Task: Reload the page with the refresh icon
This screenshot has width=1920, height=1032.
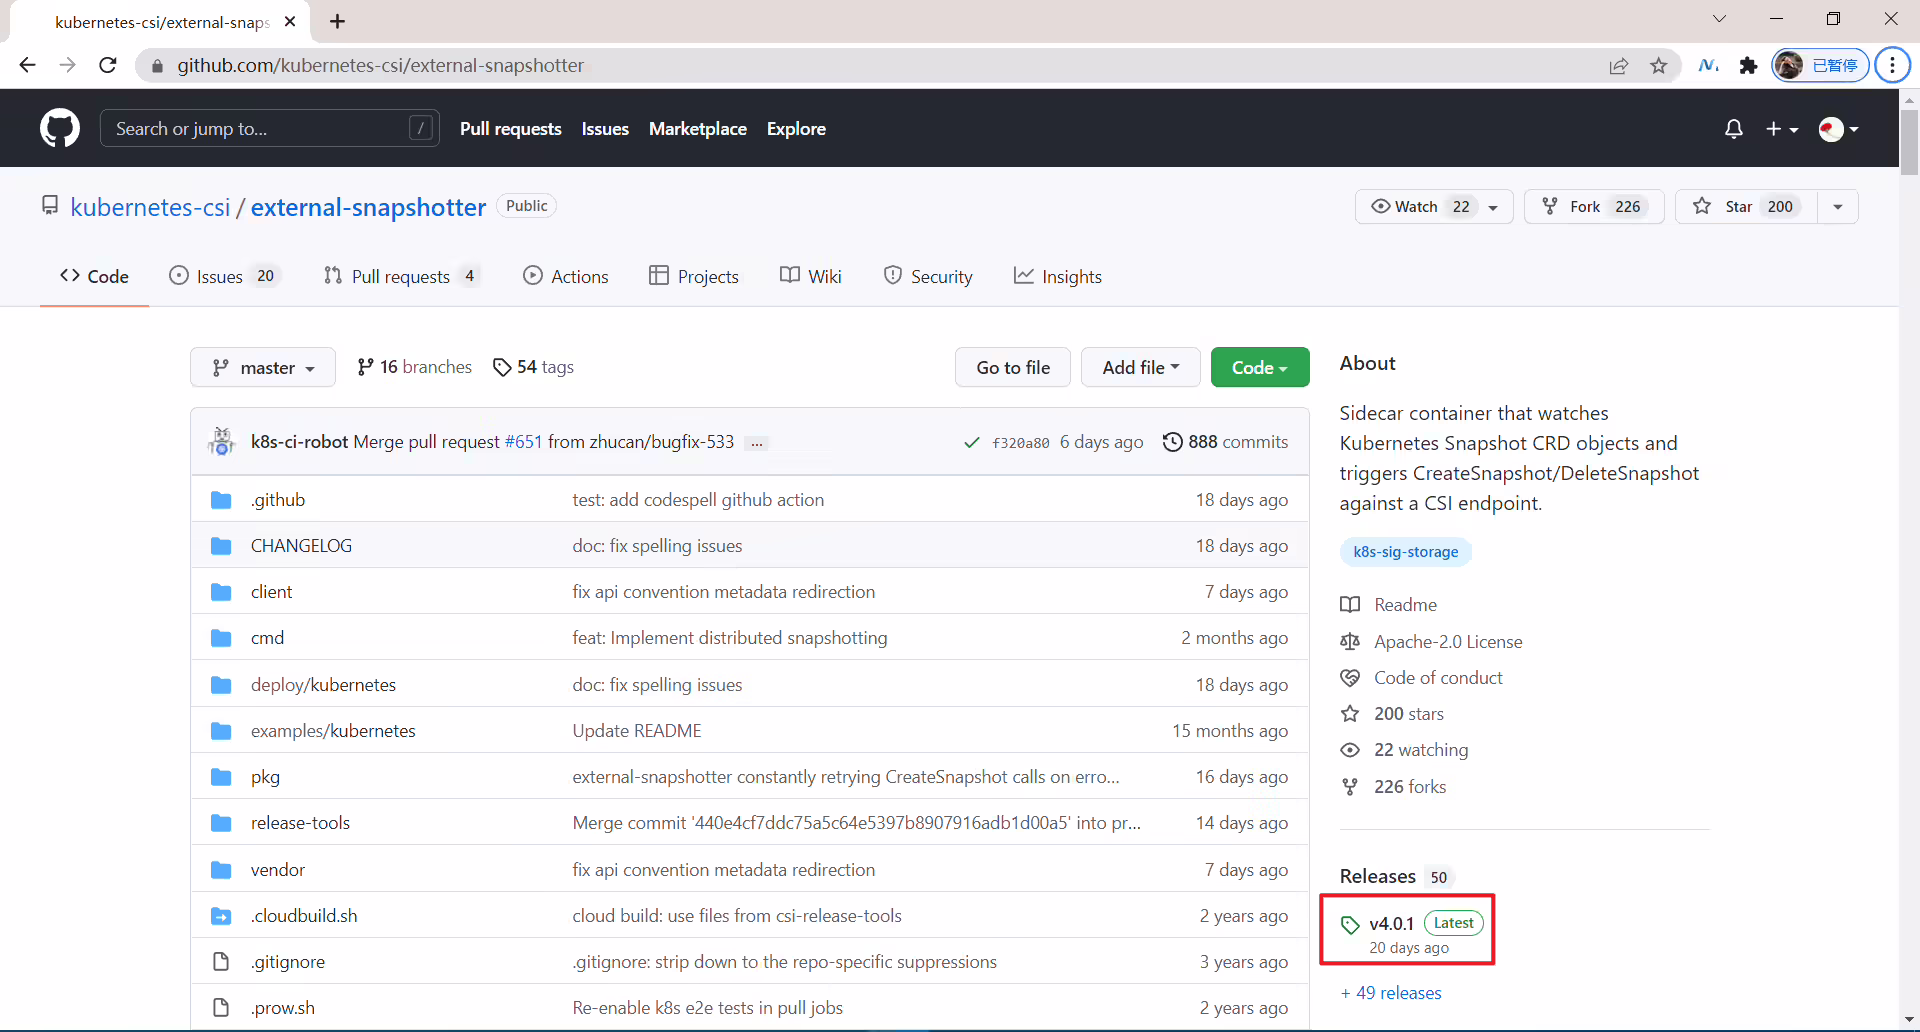Action: 108,66
